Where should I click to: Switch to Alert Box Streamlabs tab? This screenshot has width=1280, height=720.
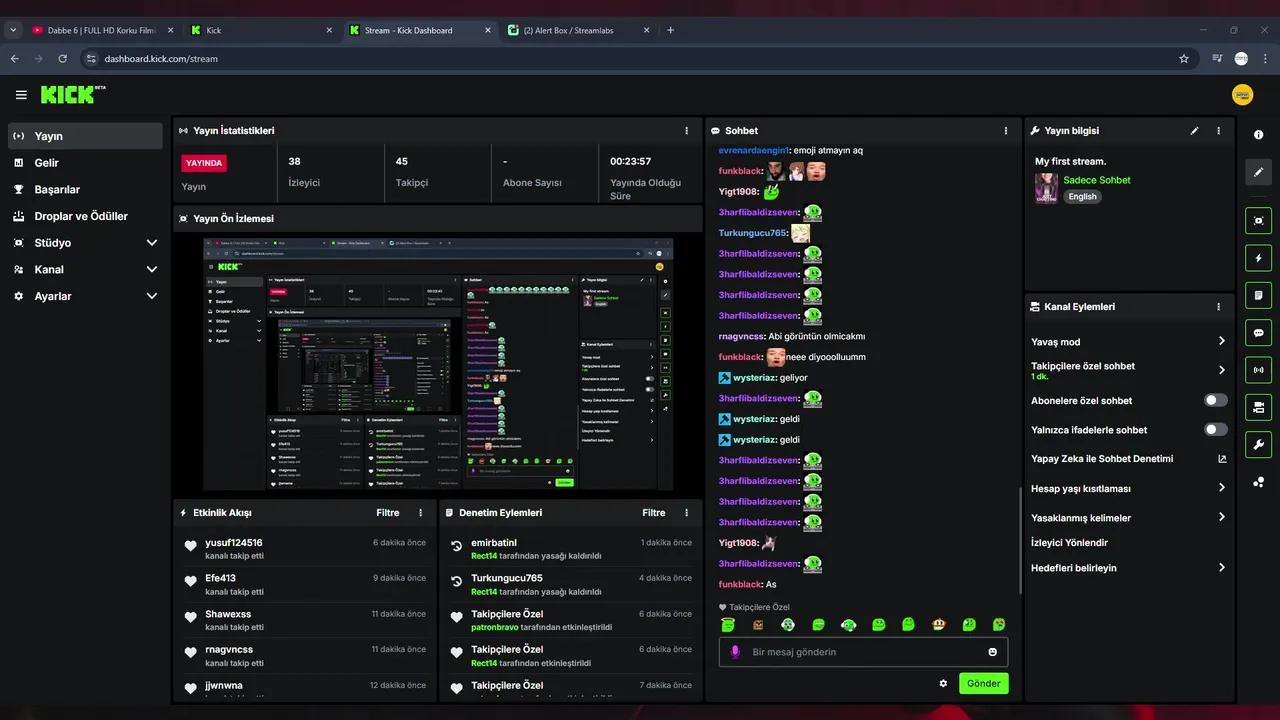coord(578,30)
